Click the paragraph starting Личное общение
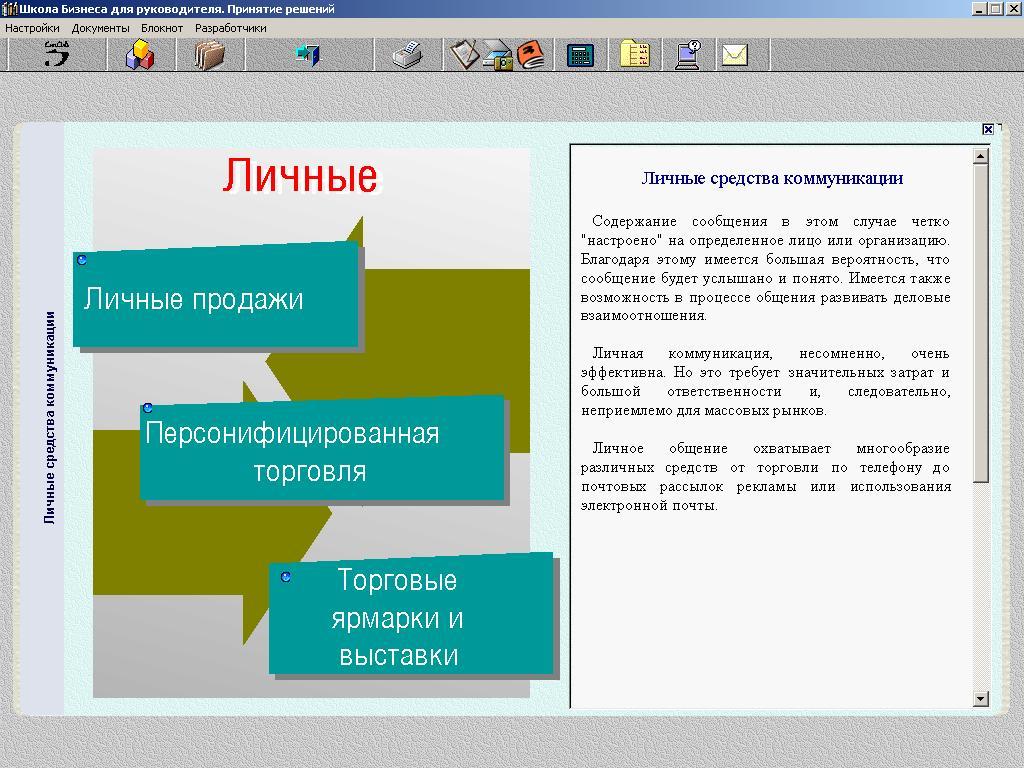The width and height of the screenshot is (1024, 768). point(765,477)
